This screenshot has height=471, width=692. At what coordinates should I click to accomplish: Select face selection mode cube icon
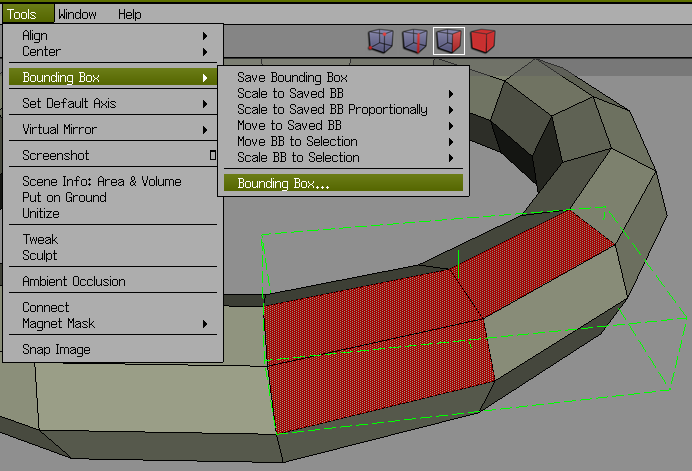point(448,41)
